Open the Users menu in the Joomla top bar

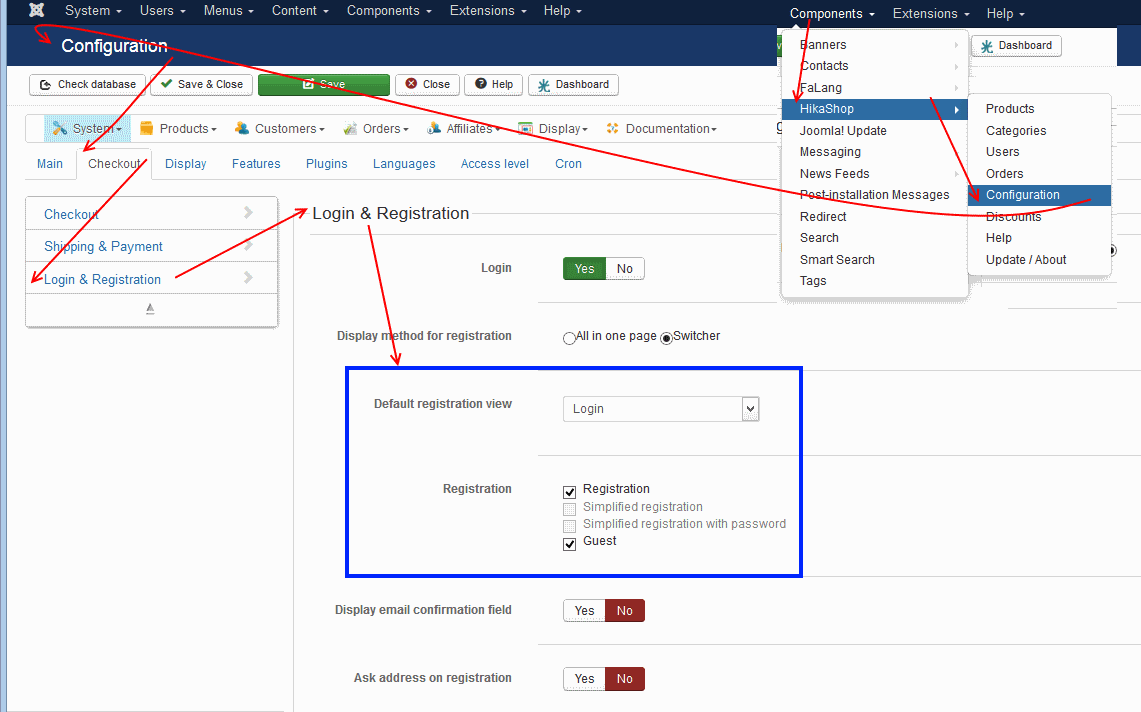162,11
